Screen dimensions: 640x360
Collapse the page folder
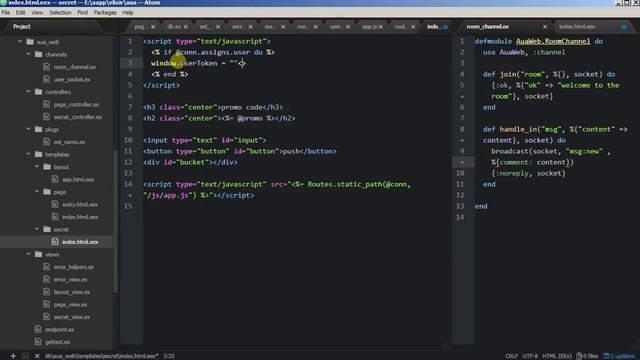tap(37, 191)
